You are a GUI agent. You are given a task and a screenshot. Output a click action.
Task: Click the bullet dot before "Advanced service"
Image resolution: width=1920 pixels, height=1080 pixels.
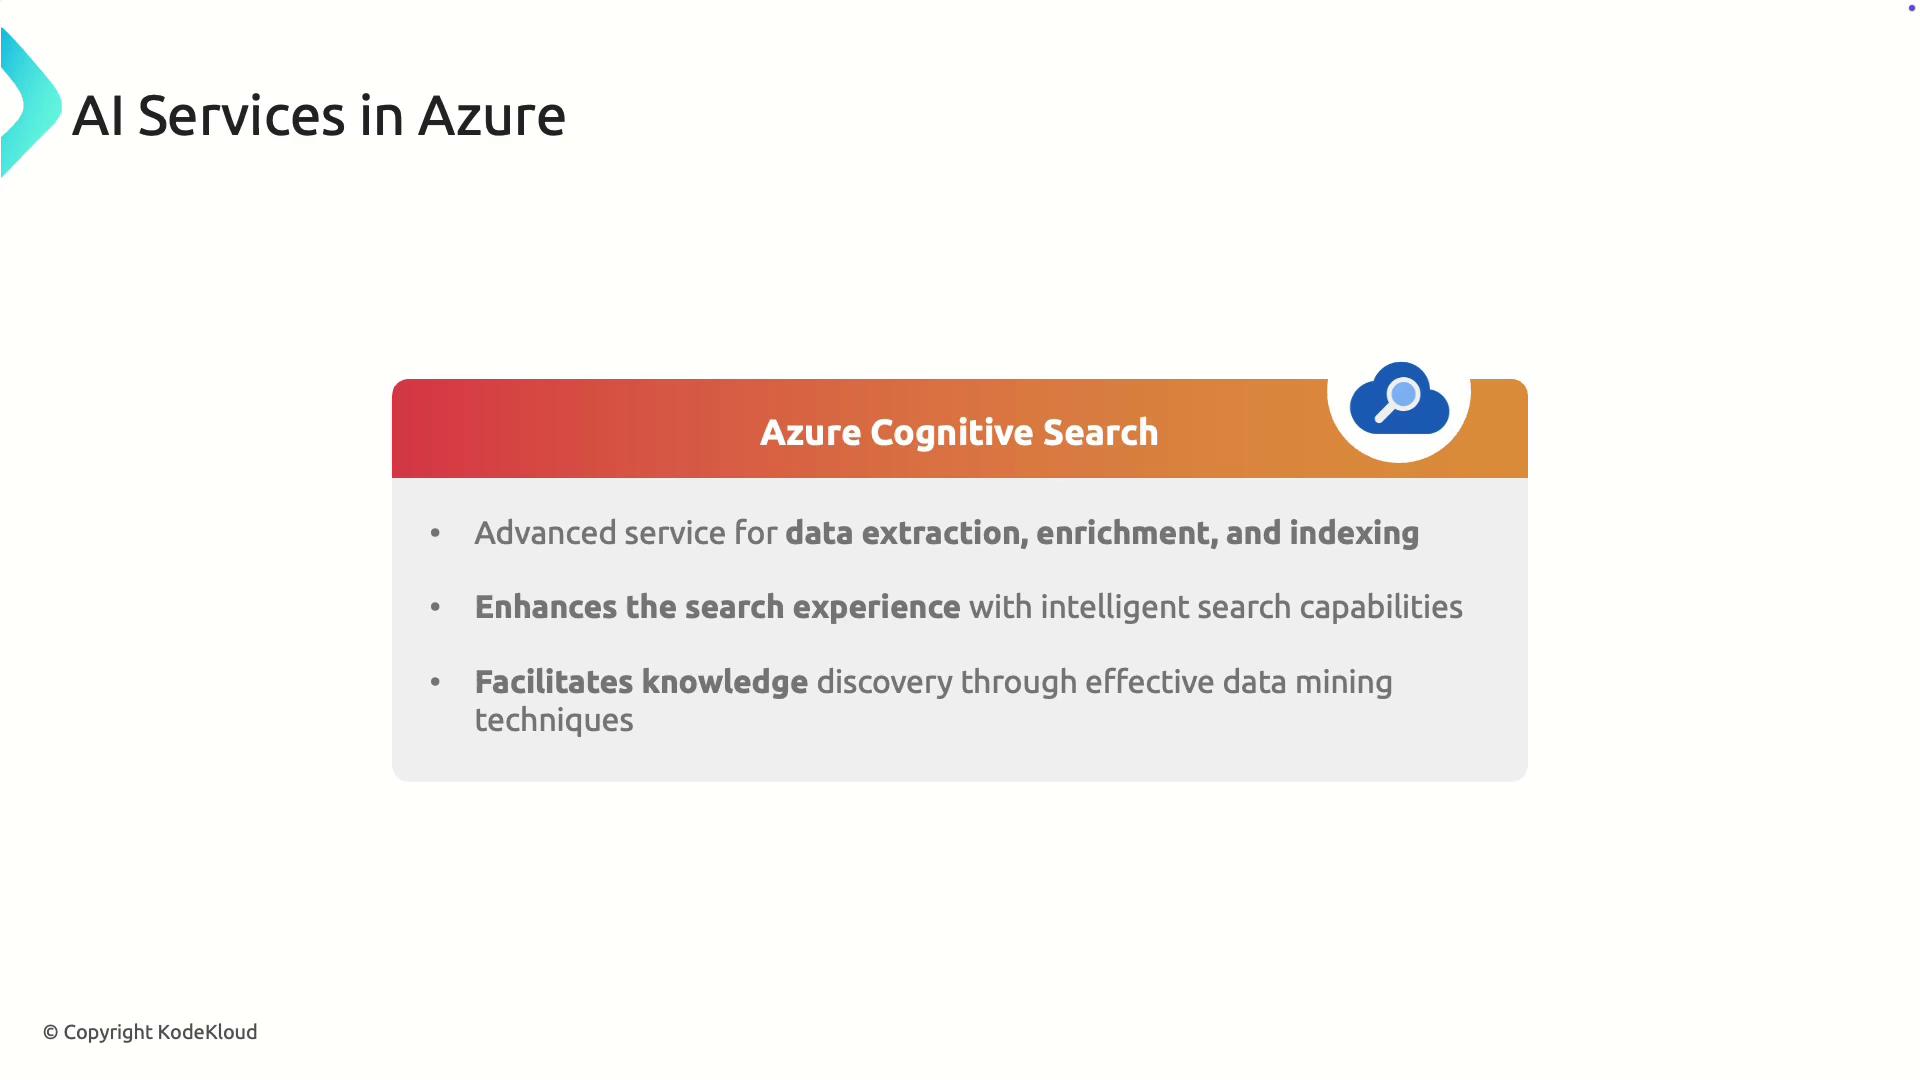435,533
